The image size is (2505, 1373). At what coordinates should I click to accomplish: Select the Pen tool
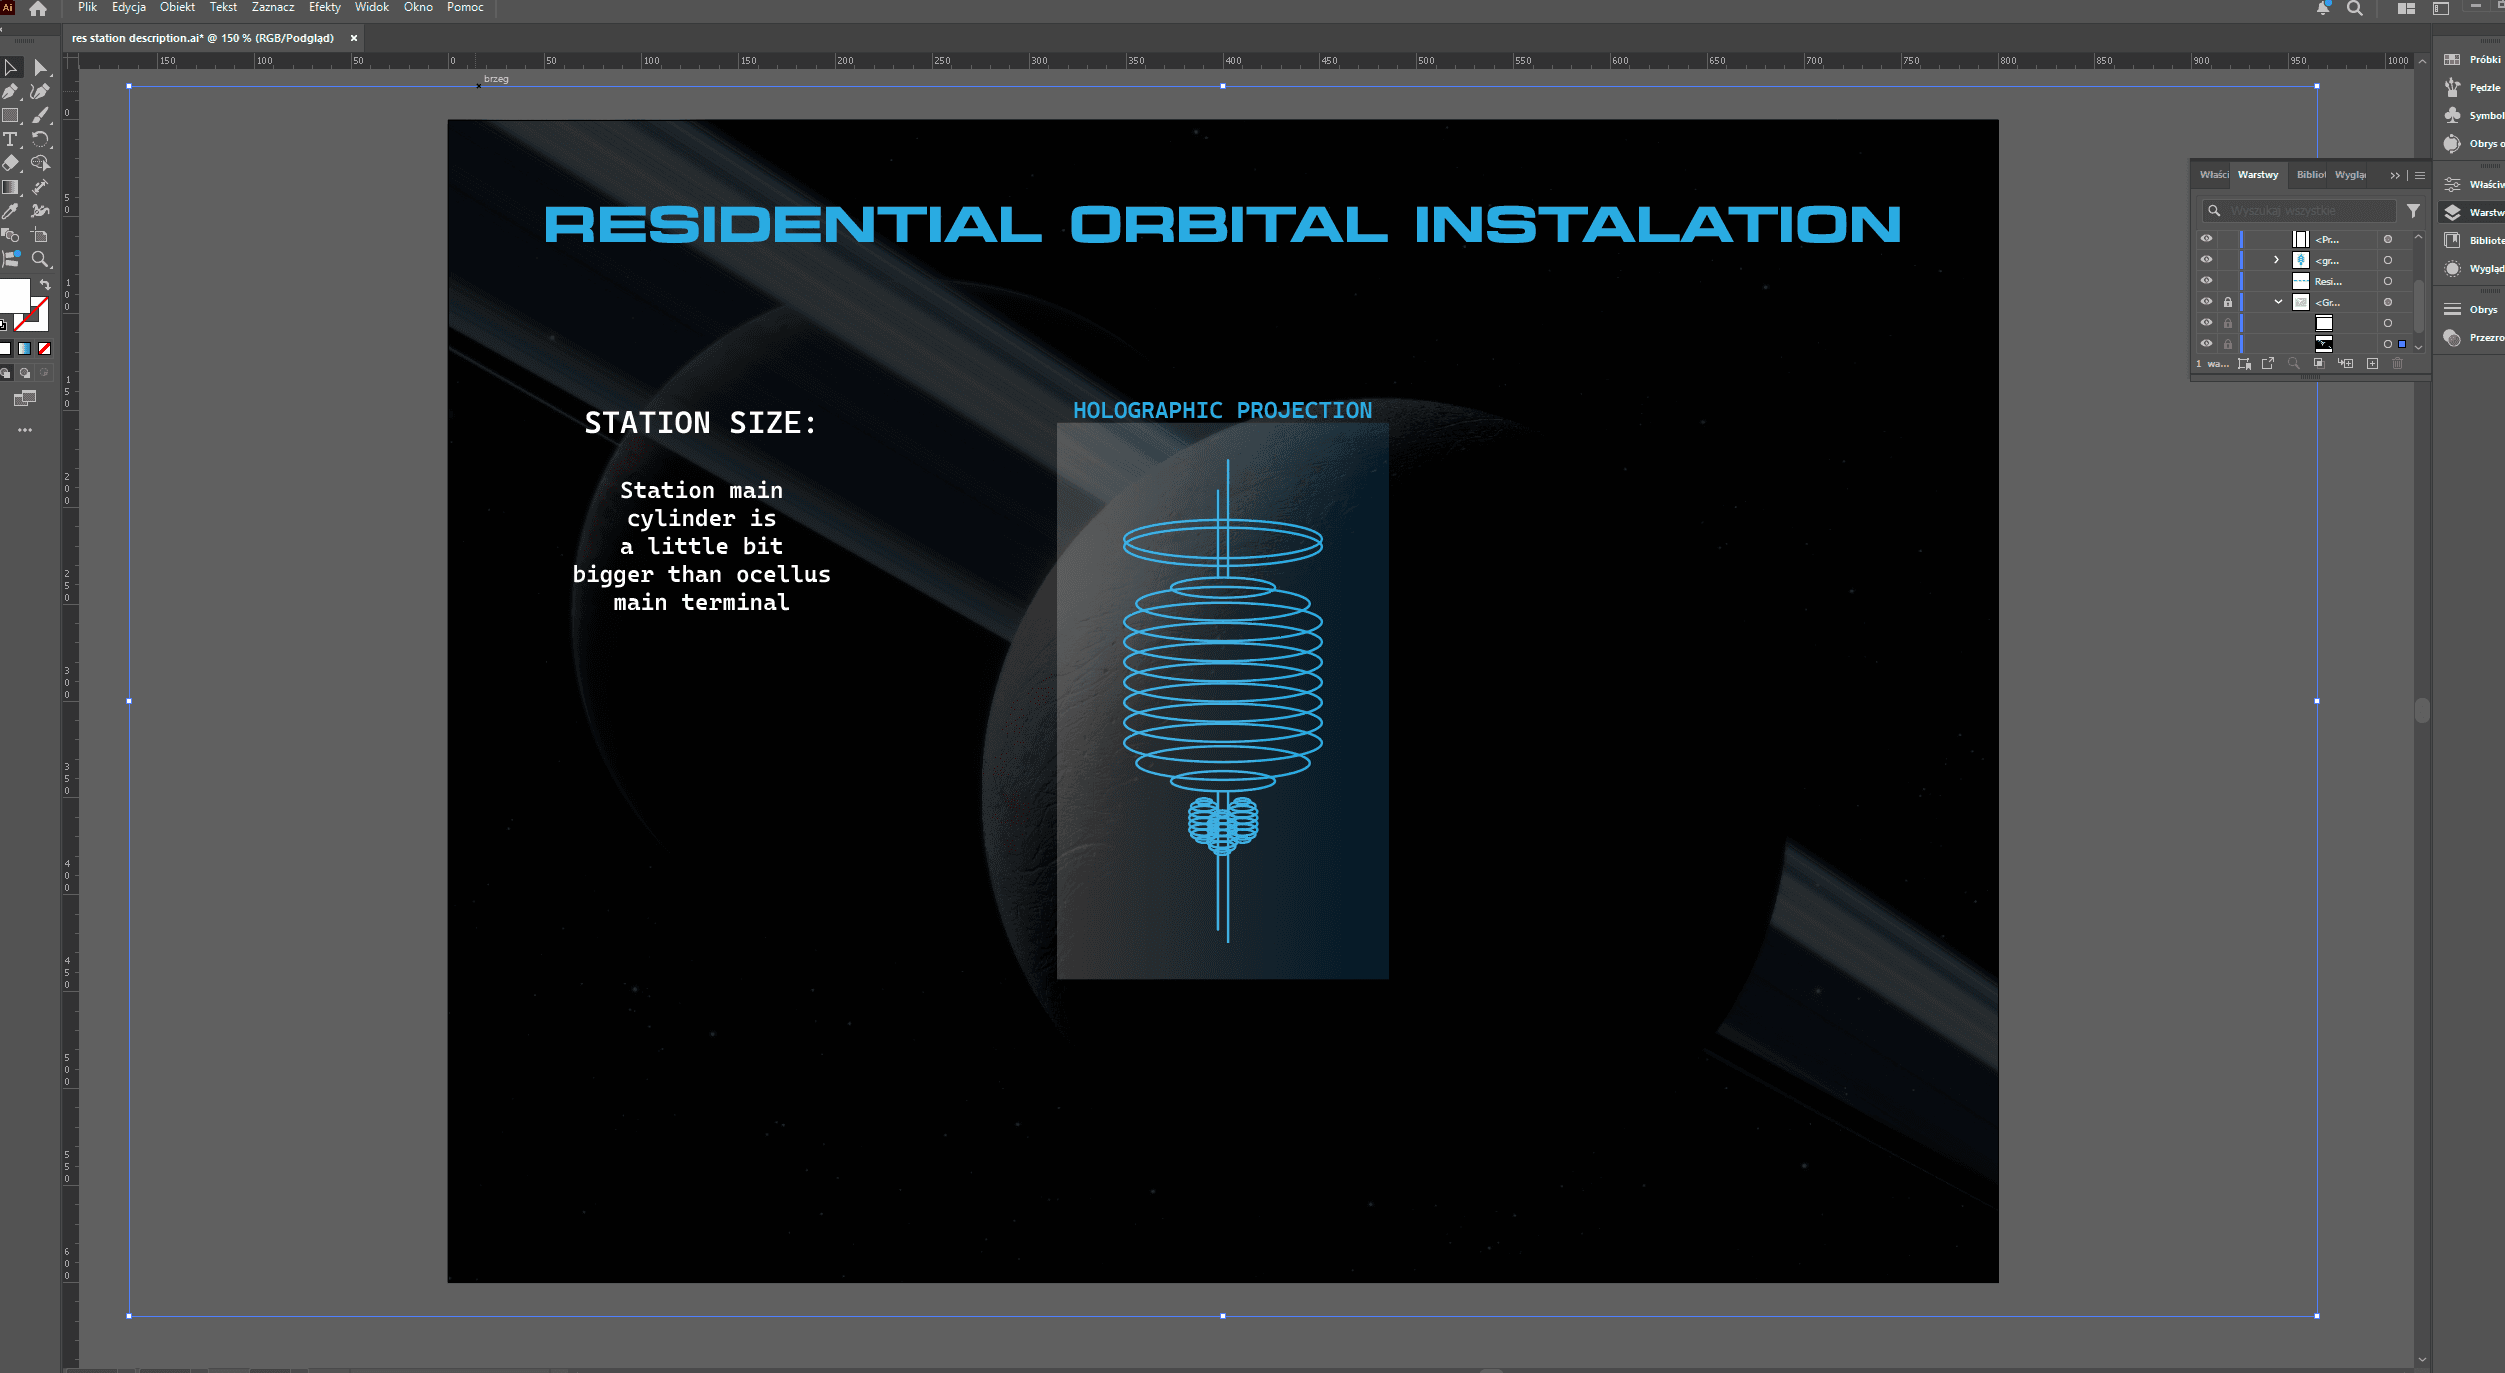[x=11, y=91]
